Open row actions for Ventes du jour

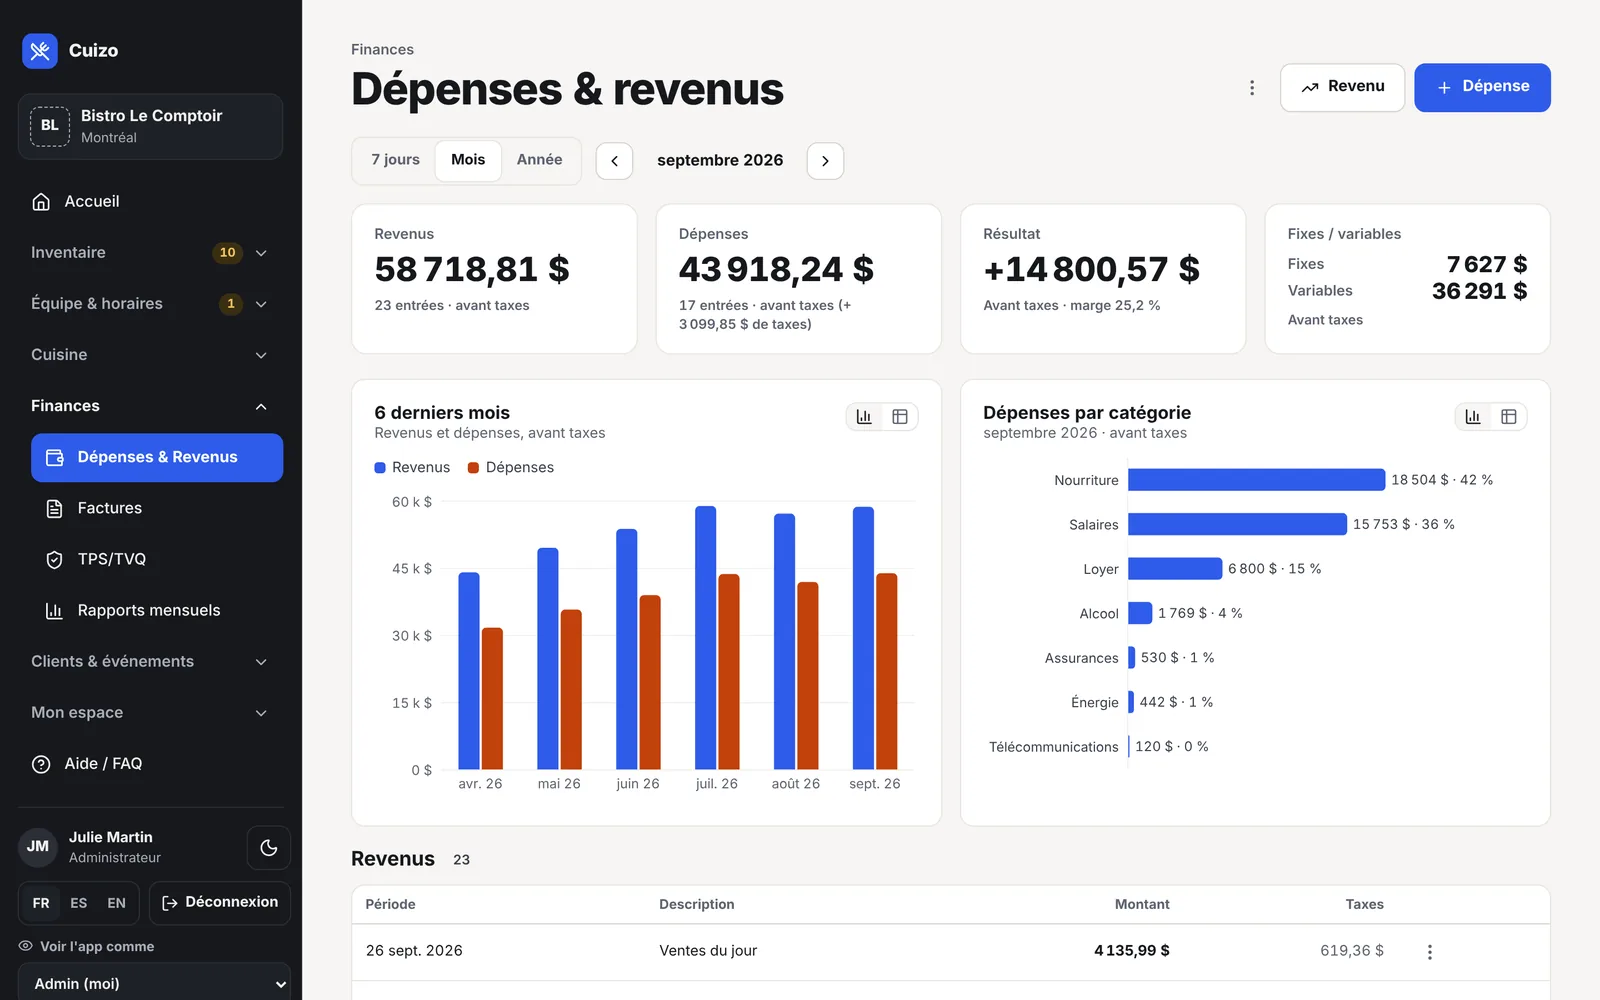[x=1430, y=952]
